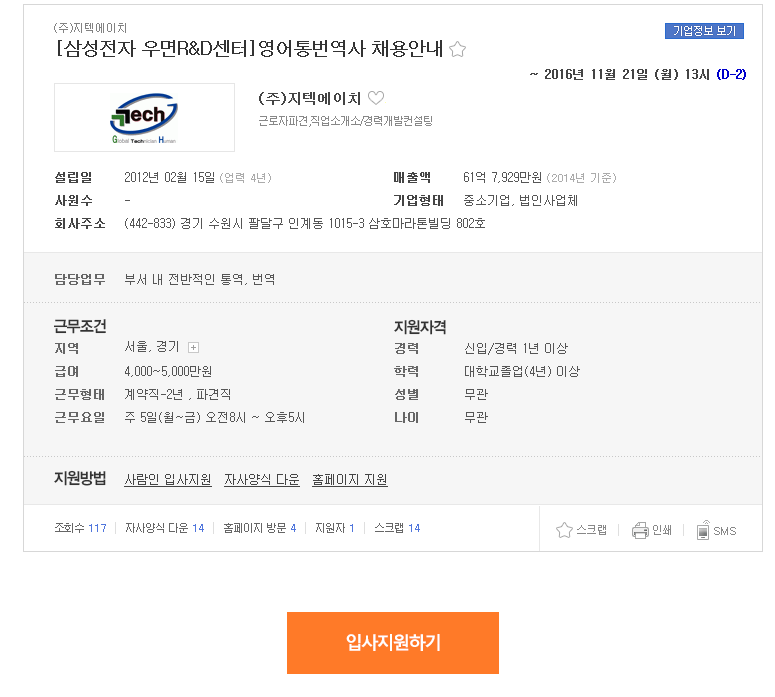Click the 스크랩 star icon
This screenshot has height=697, width=775.
pos(564,530)
